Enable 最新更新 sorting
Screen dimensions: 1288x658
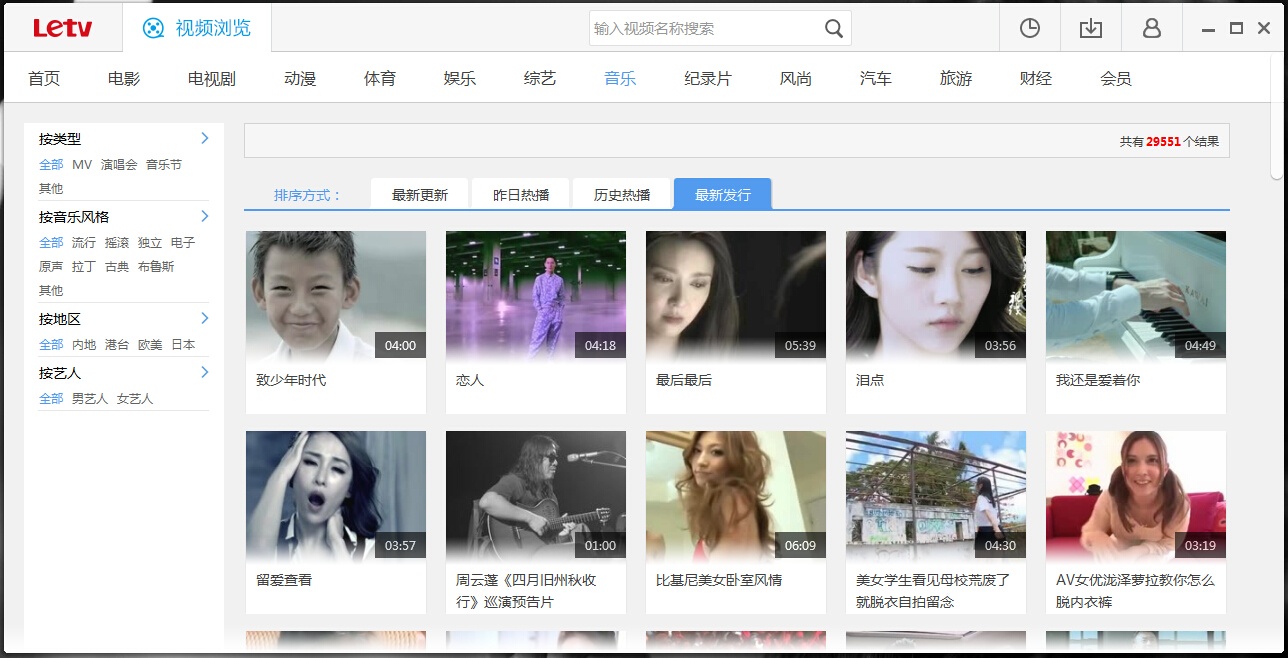[419, 193]
